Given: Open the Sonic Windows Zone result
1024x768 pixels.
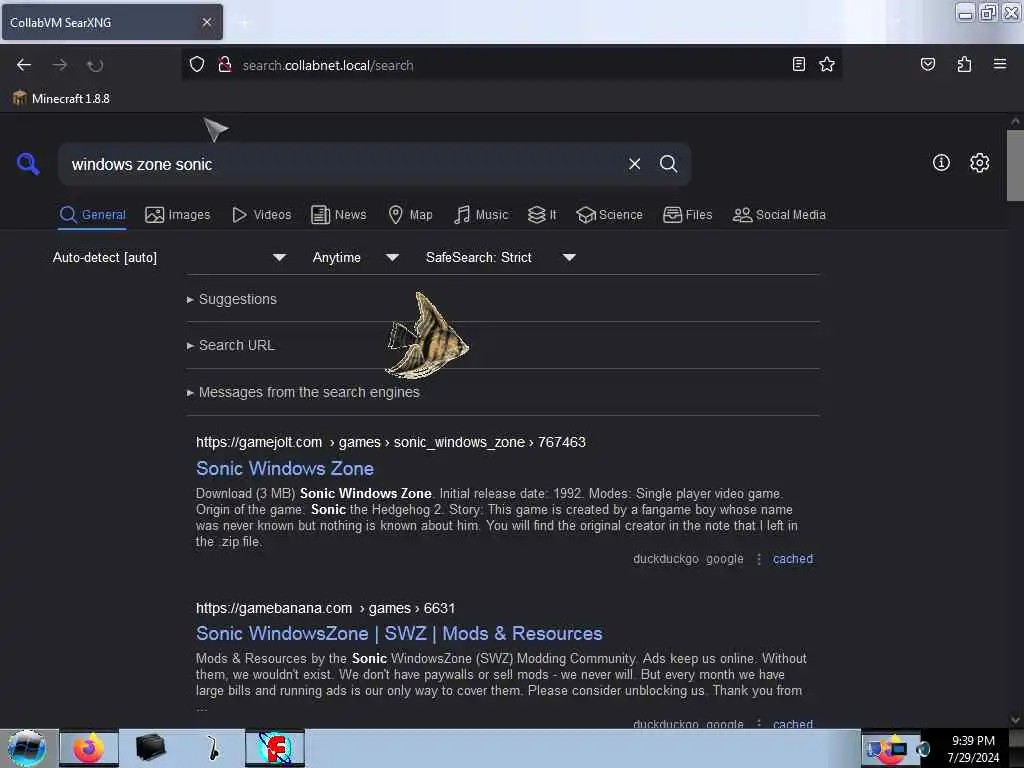Looking at the screenshot, I should click(x=285, y=468).
